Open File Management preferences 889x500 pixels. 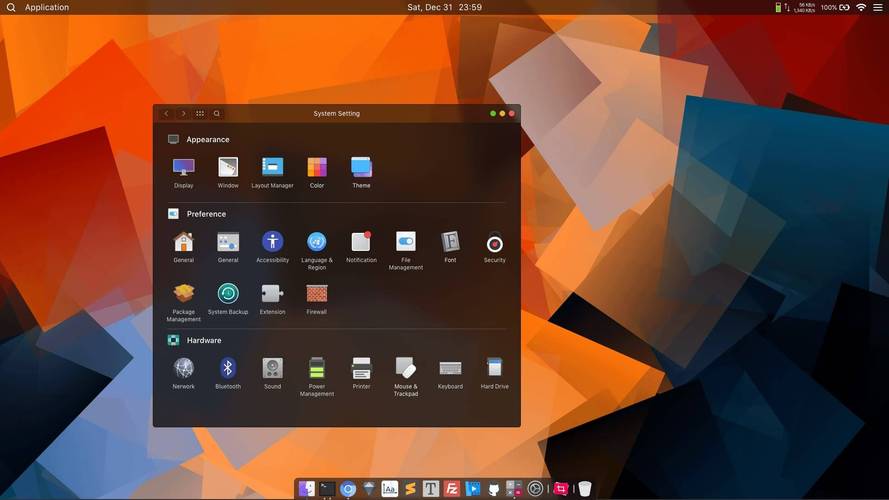405,251
